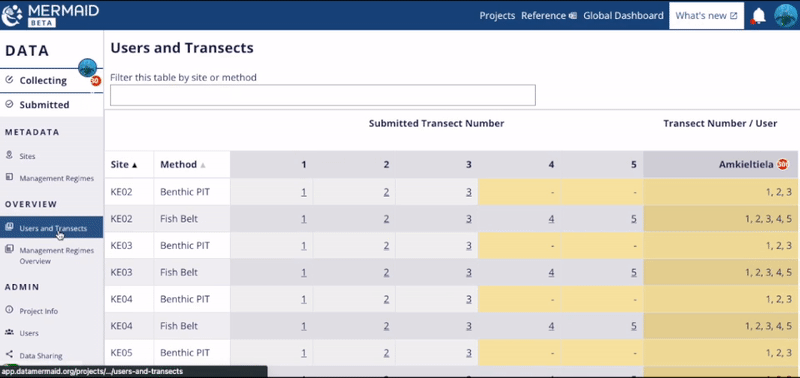Click the Submitted Transect Number header

pyautogui.click(x=436, y=123)
